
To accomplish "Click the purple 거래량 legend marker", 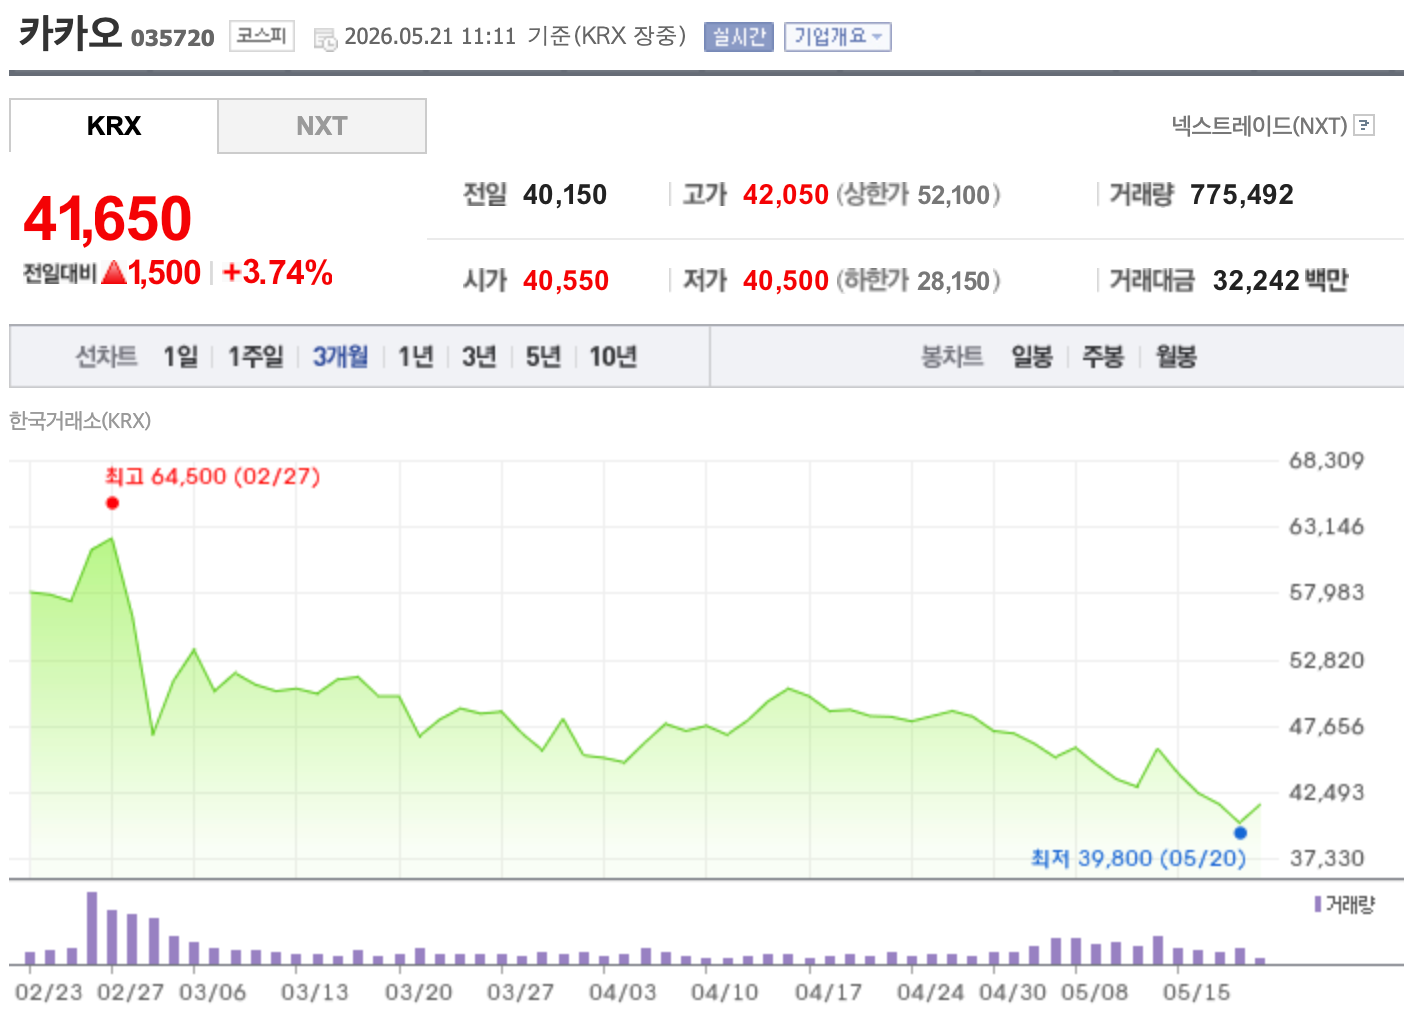I will (x=1318, y=904).
